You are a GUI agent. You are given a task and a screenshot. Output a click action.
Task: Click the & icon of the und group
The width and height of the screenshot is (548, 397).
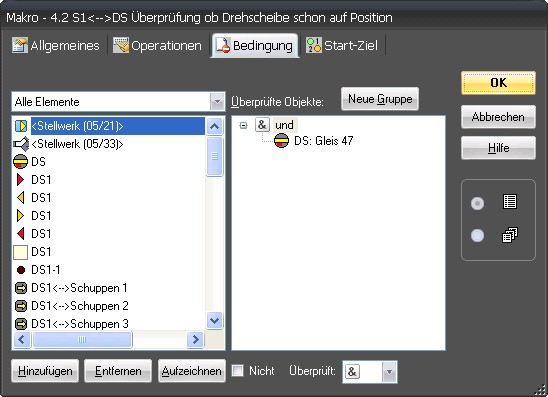[262, 125]
